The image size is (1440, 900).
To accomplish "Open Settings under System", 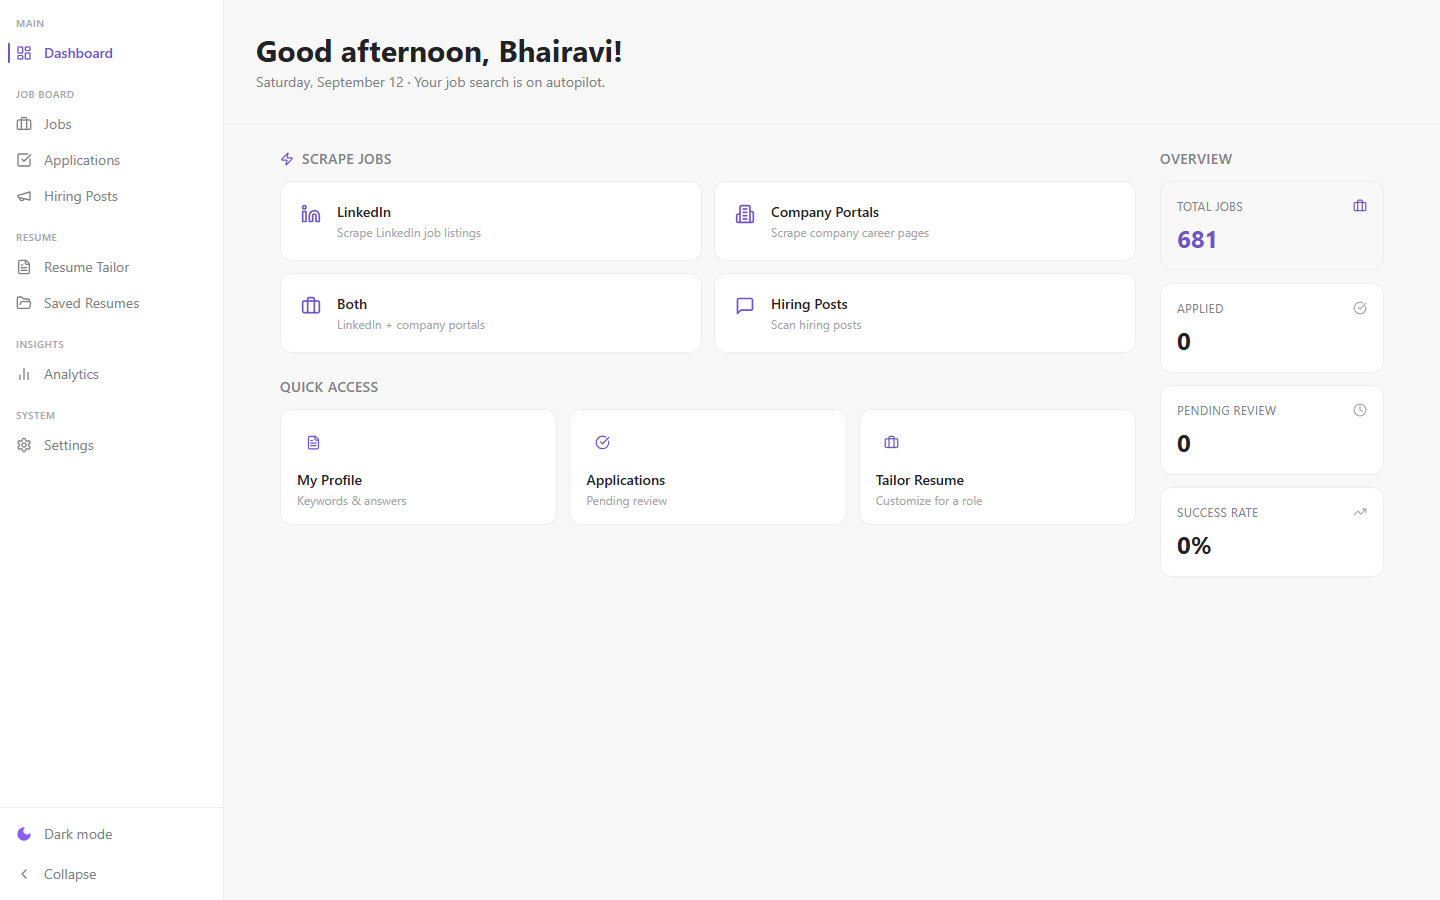I will [x=111, y=445].
